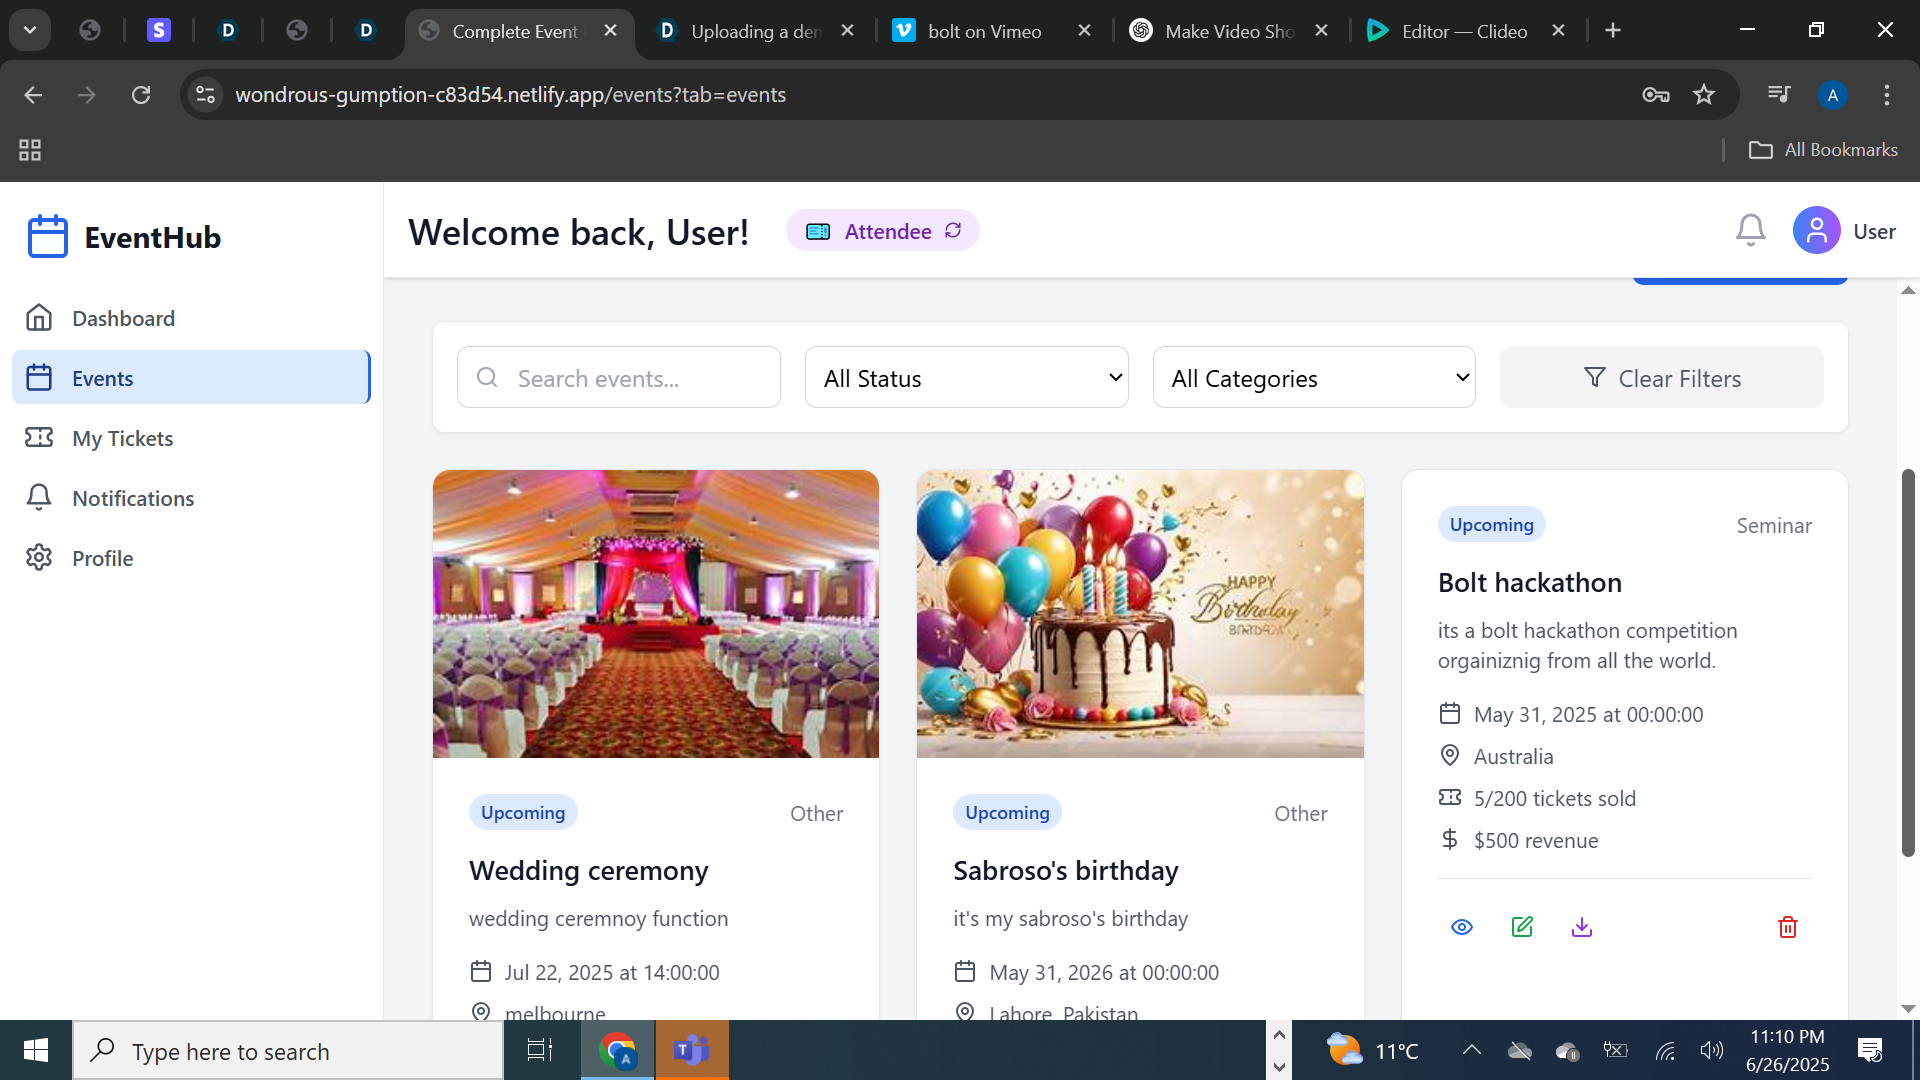Bookmark this page with star icon

point(1703,95)
